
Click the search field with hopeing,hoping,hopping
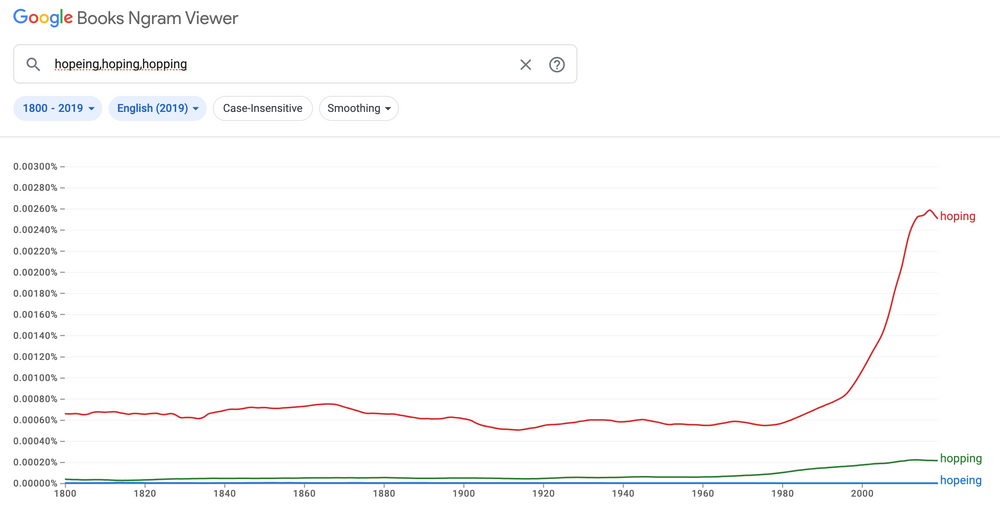(x=280, y=64)
